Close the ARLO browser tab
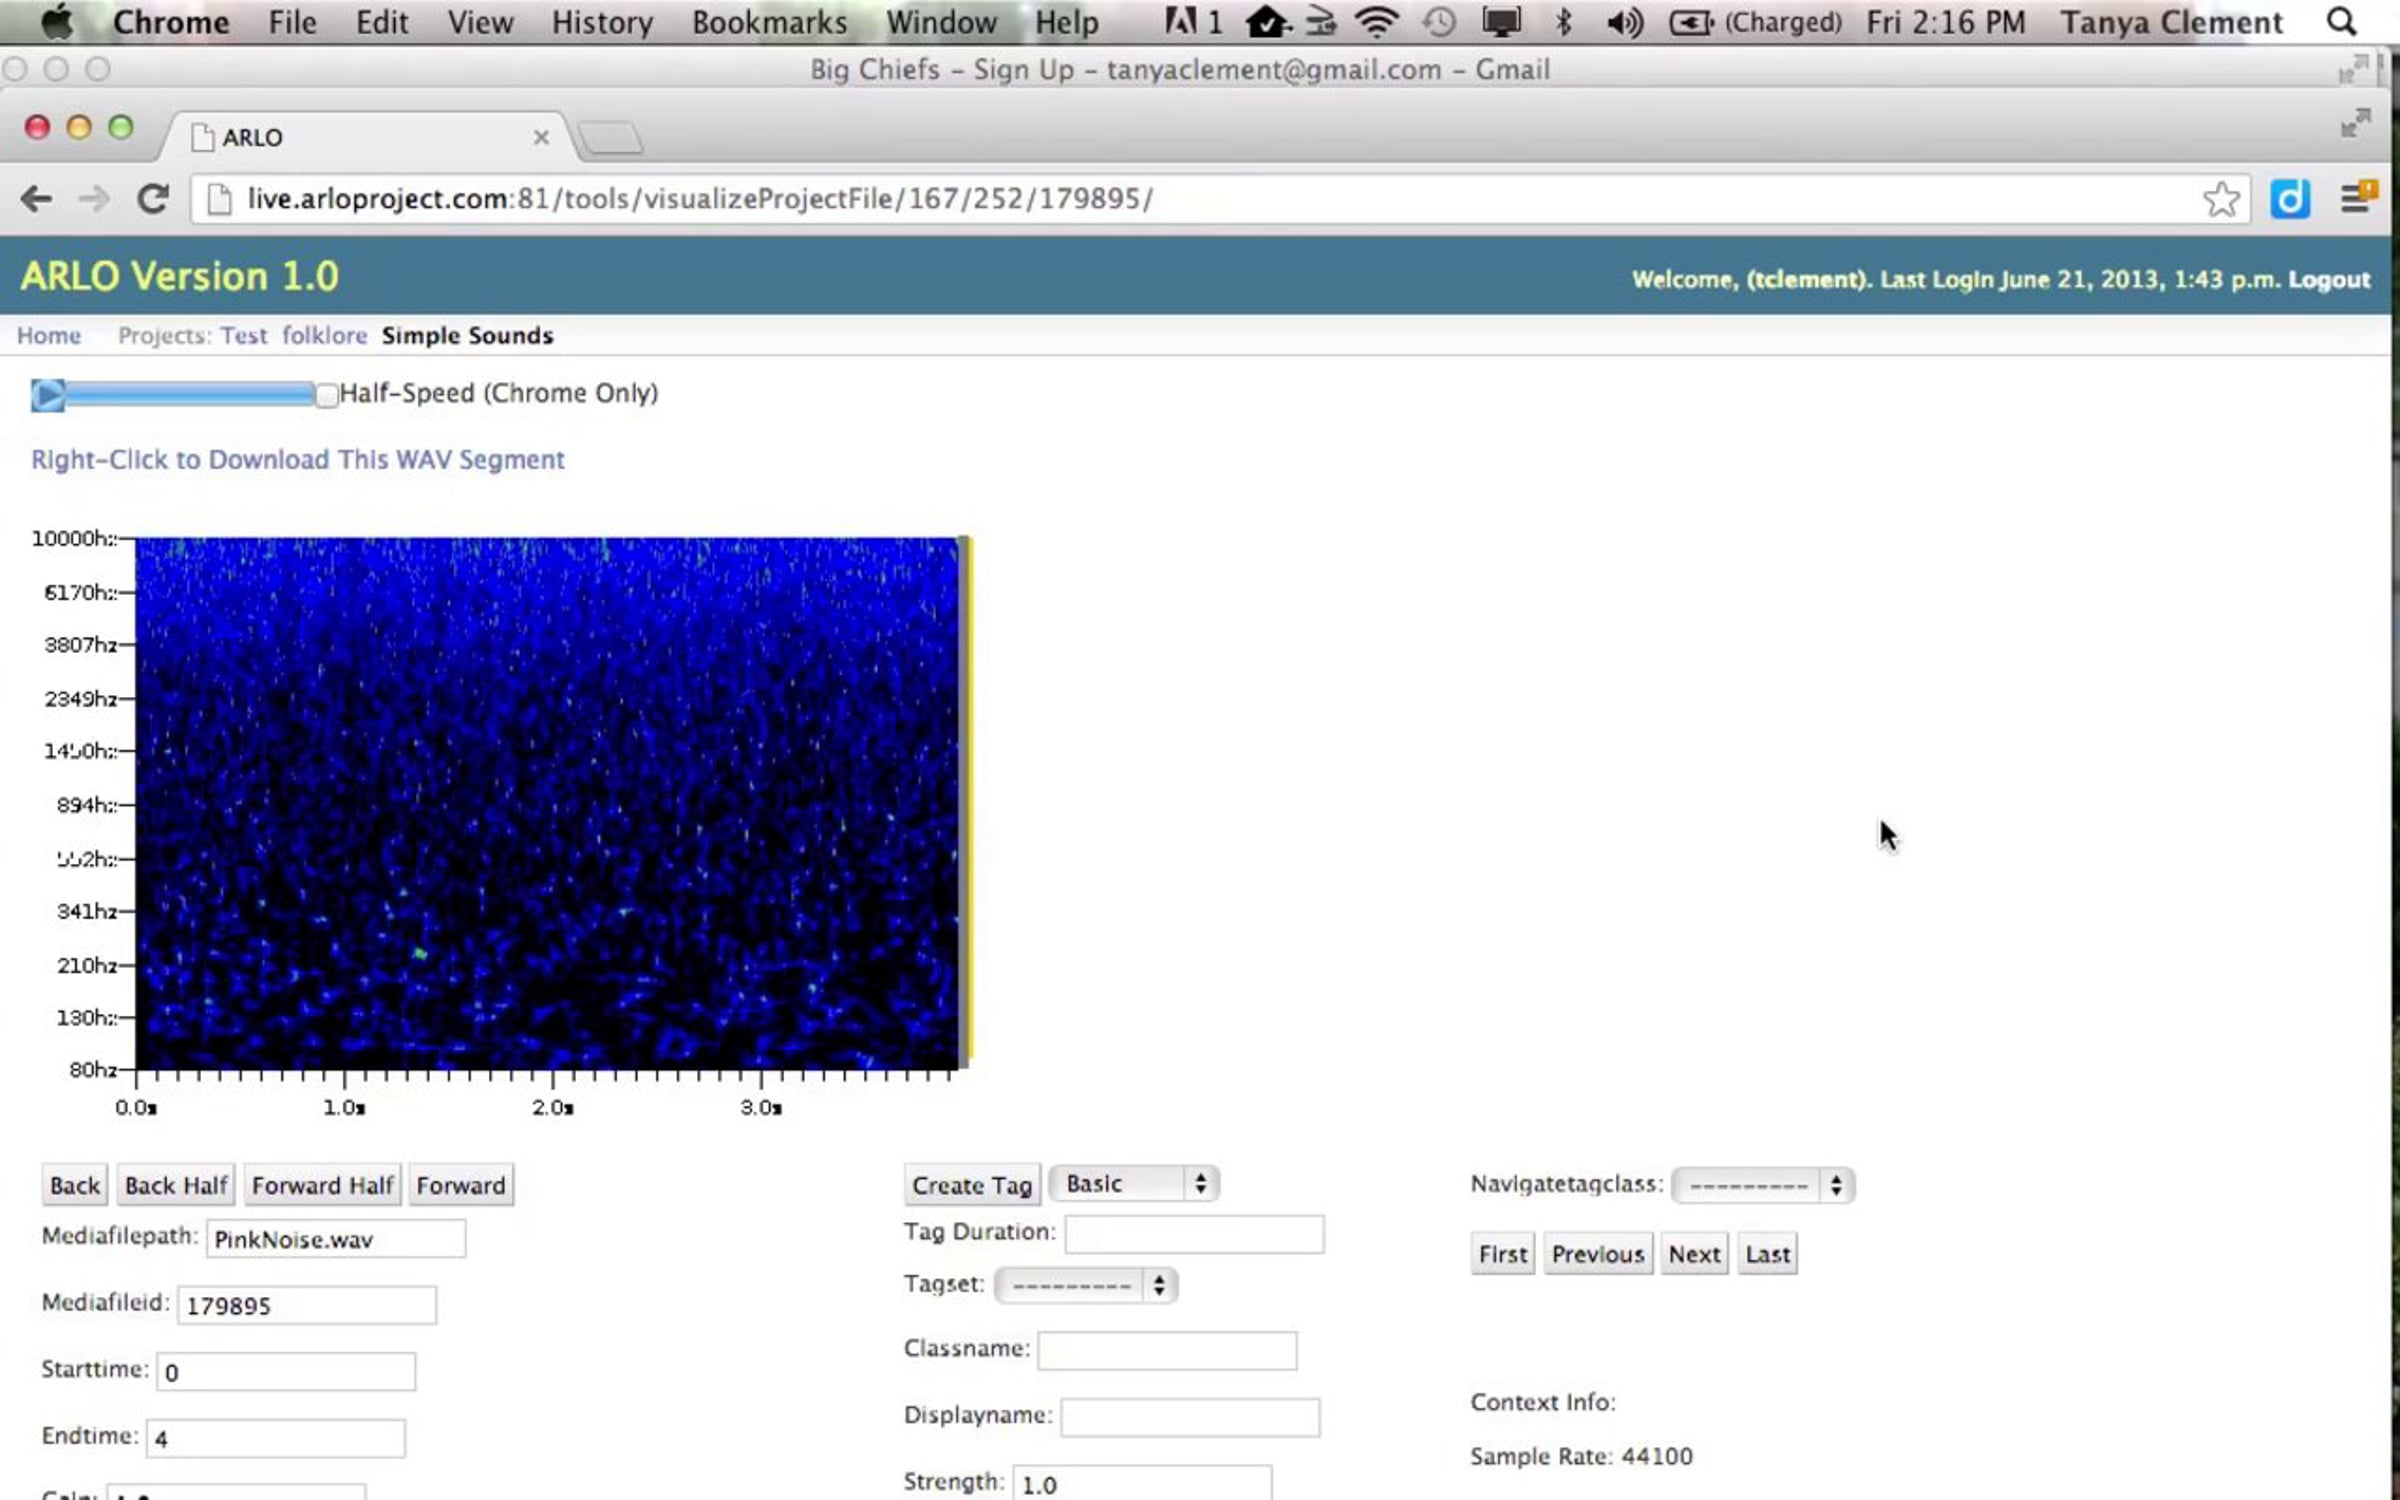Viewport: 2400px width, 1500px height. coord(541,137)
